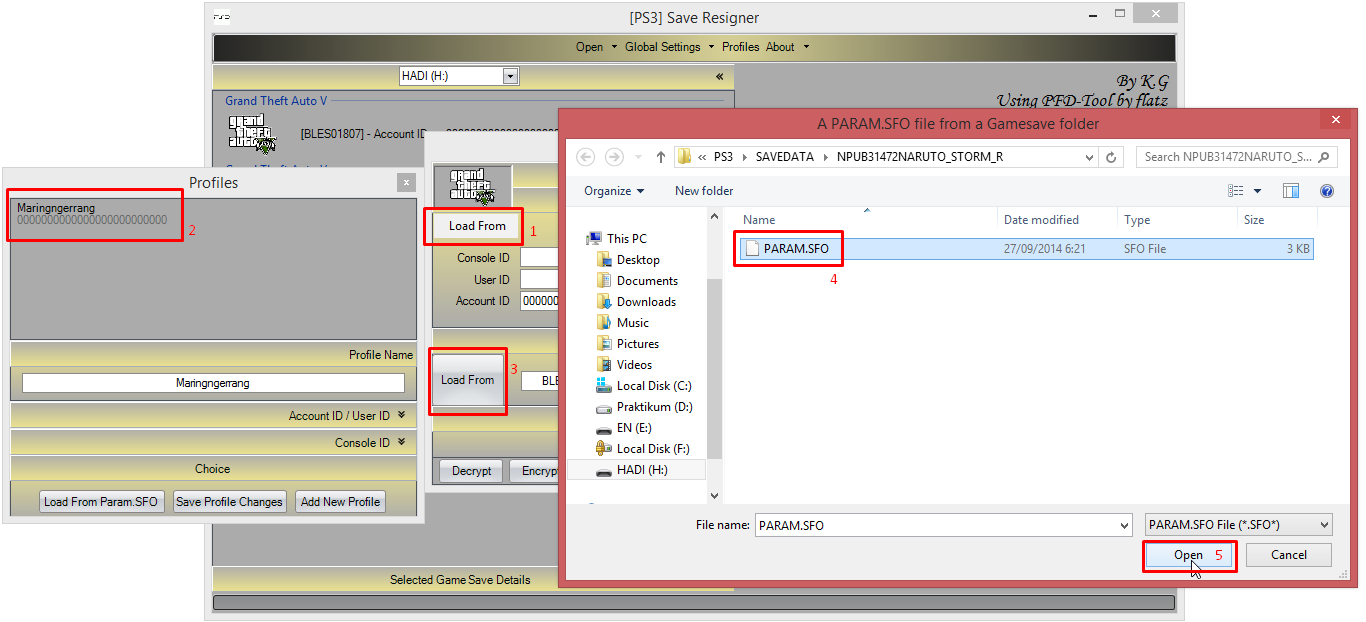Open the Music folder

pyautogui.click(x=633, y=322)
